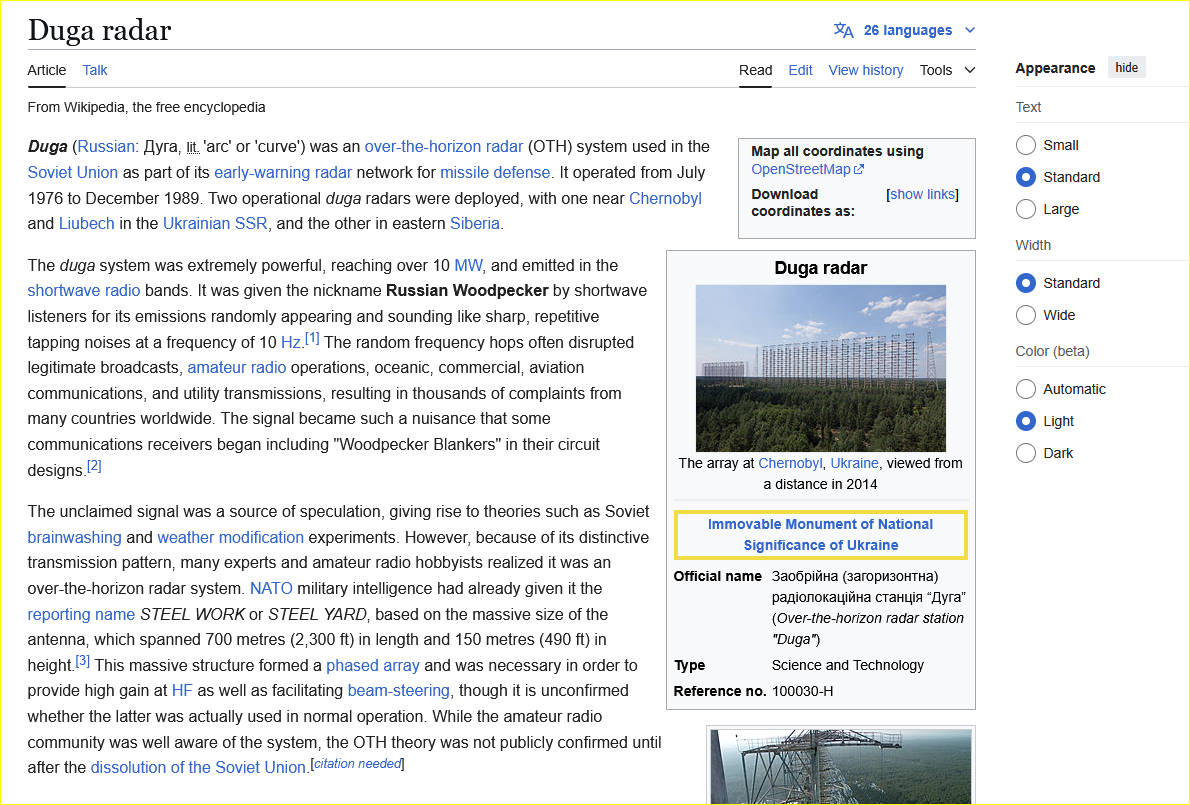Open dissolution of the Soviet Union link
The width and height of the screenshot is (1190, 805).
coord(198,767)
